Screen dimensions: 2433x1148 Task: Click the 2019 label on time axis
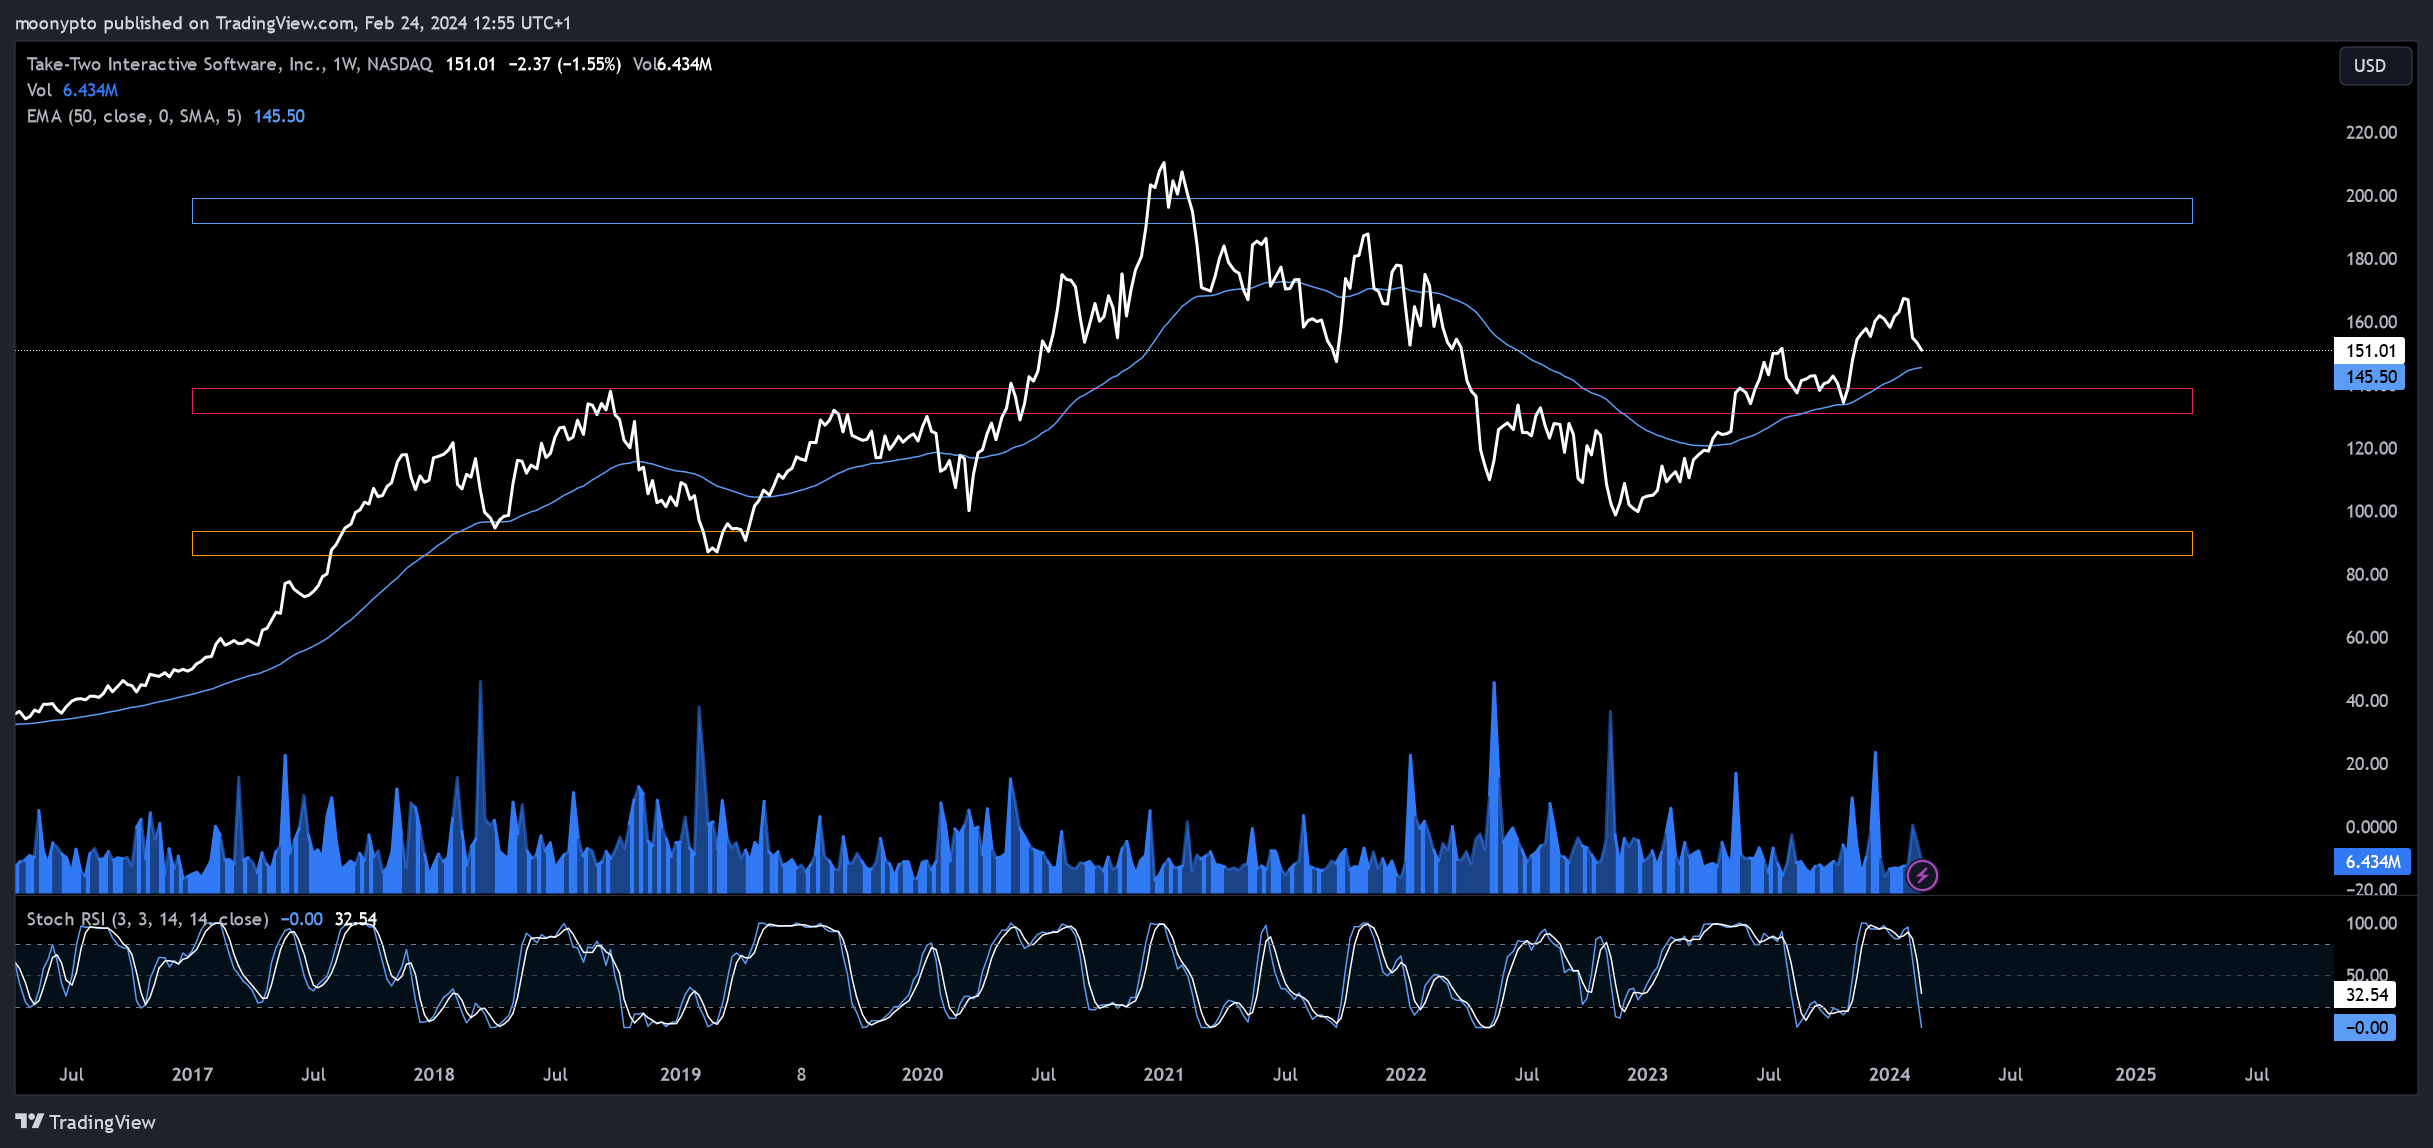680,1074
